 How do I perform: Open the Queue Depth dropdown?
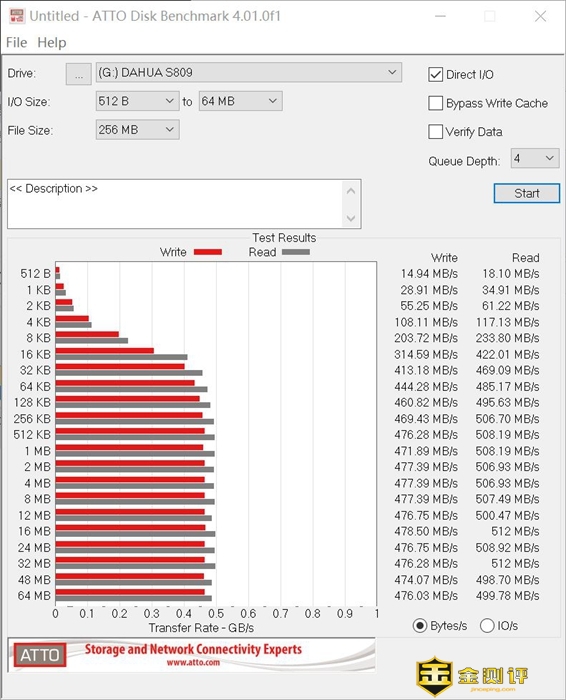tap(535, 158)
